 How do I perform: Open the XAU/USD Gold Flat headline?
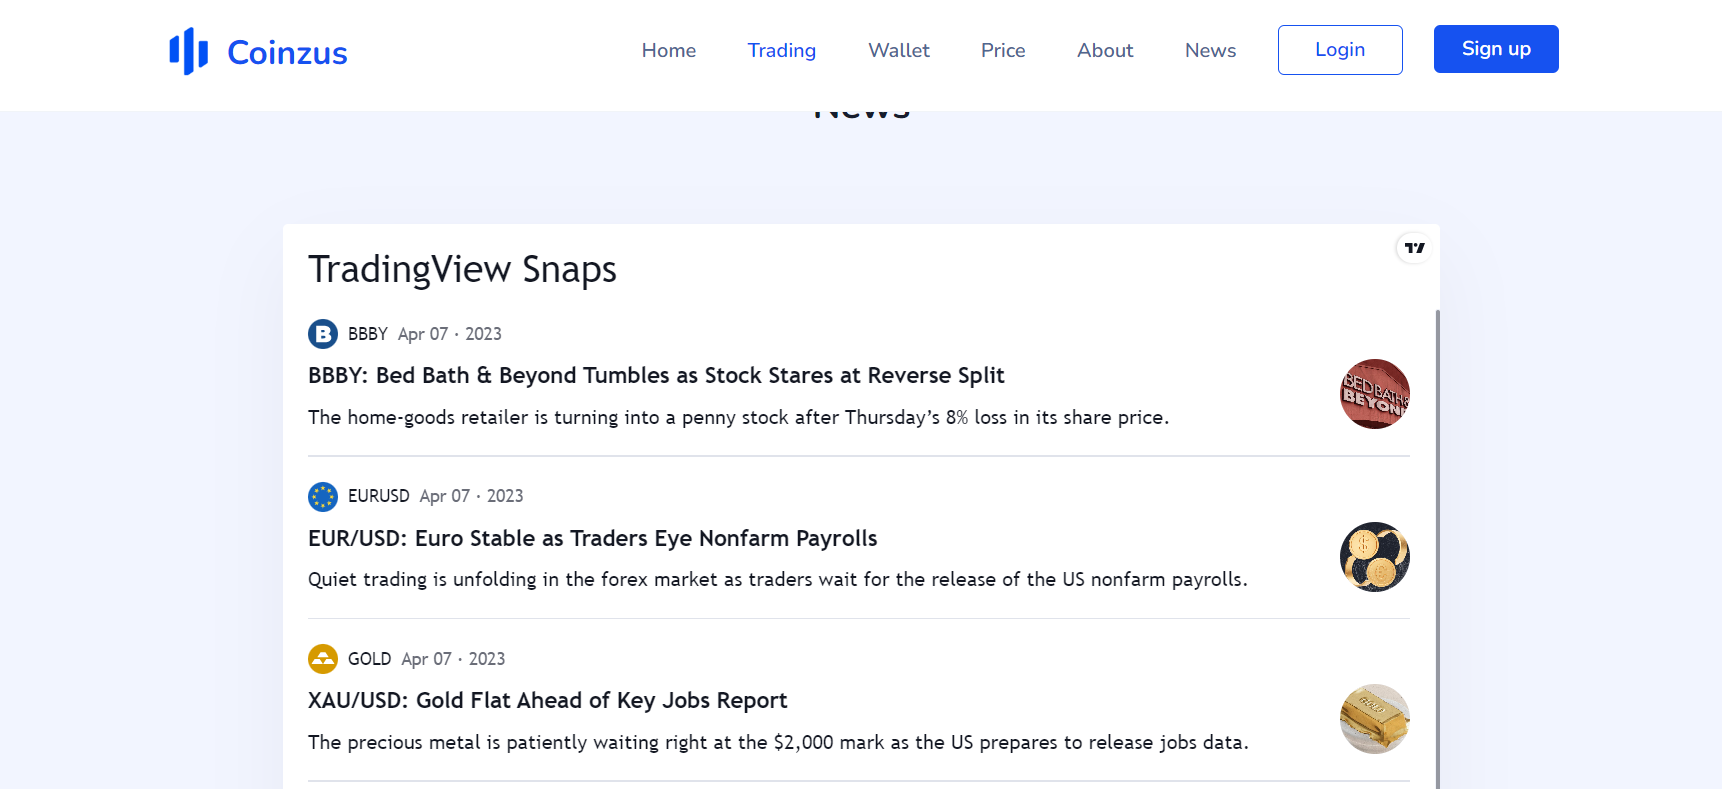tap(547, 701)
